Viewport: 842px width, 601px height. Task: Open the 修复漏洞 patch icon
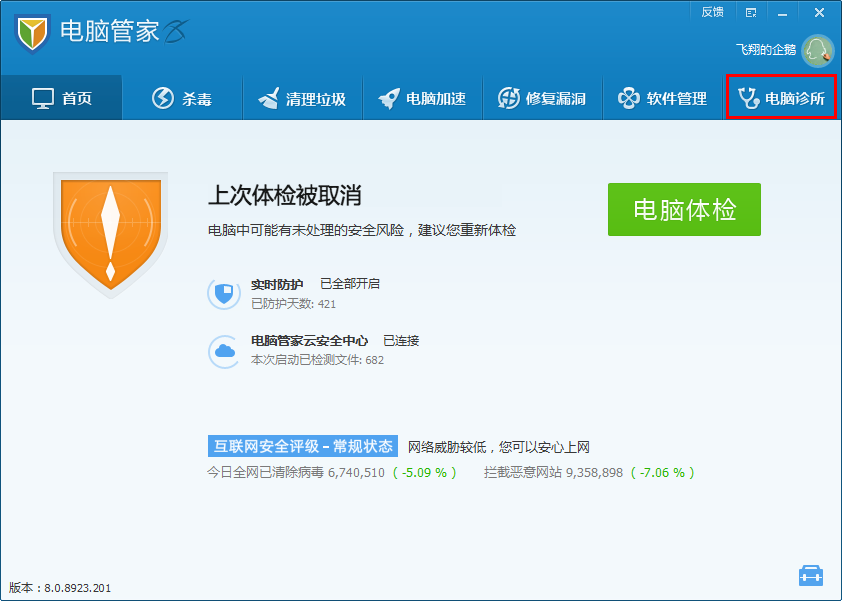tap(507, 97)
